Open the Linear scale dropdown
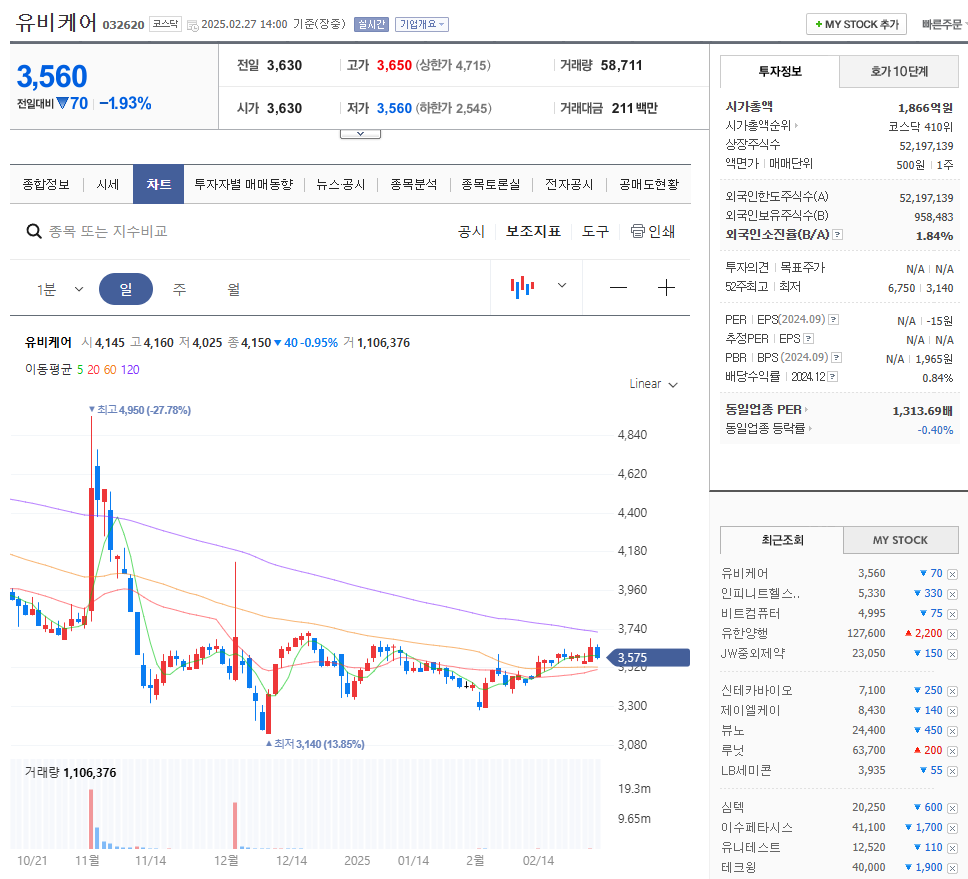This screenshot has width=968, height=879. pyautogui.click(x=651, y=383)
